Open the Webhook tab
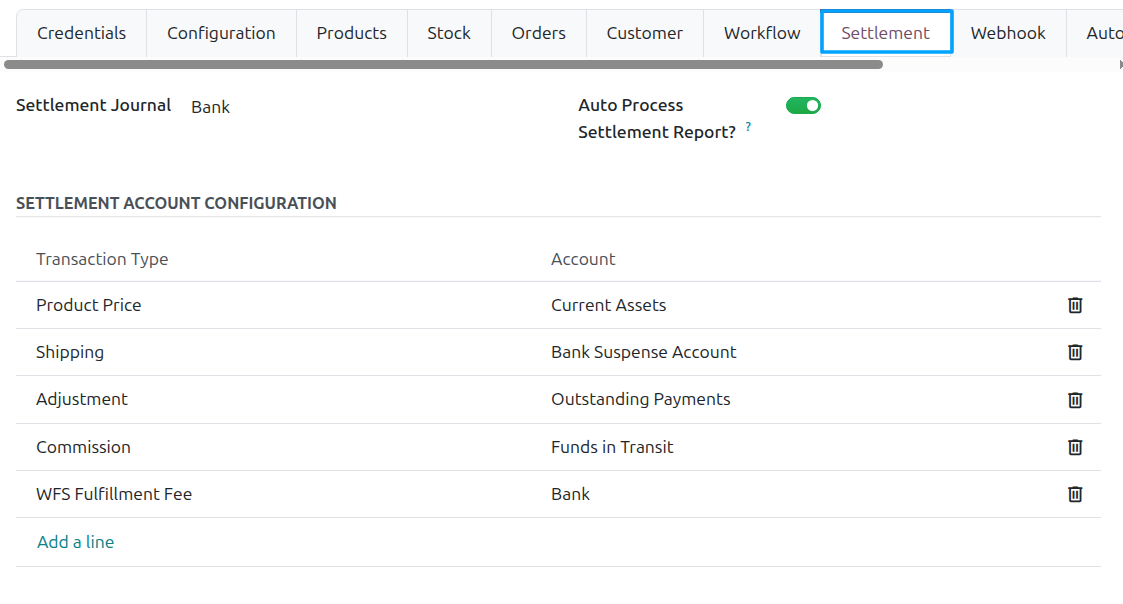 1008,33
